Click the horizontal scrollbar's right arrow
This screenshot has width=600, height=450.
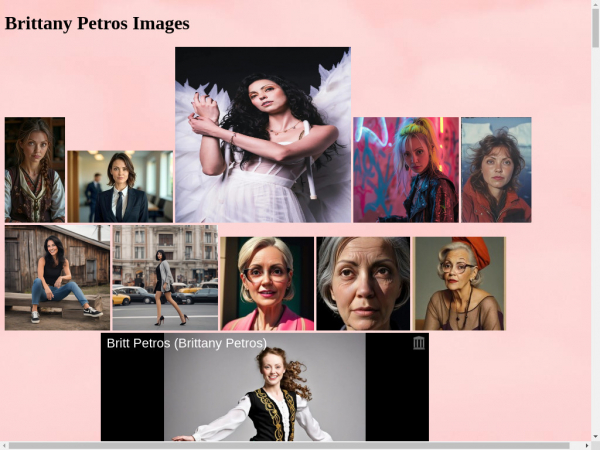(x=585, y=445)
